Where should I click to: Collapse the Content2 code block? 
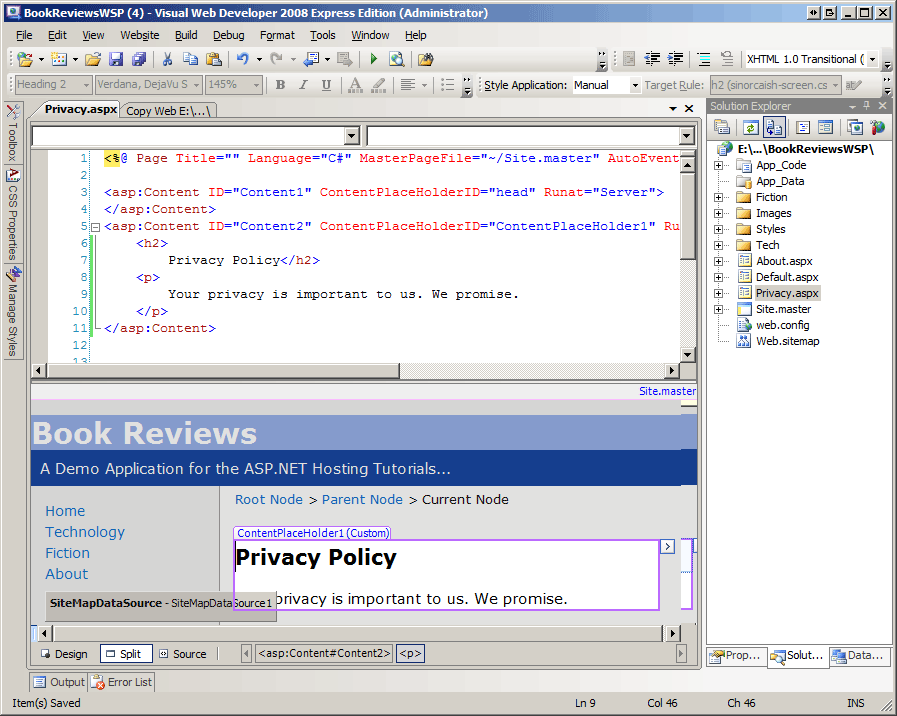tap(95, 227)
